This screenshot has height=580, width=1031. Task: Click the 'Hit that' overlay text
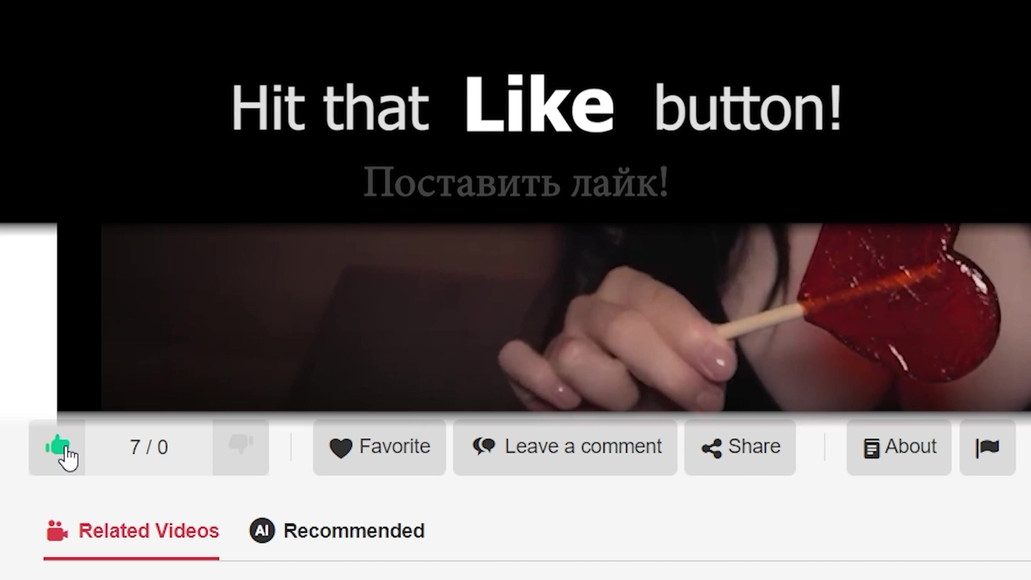[329, 109]
